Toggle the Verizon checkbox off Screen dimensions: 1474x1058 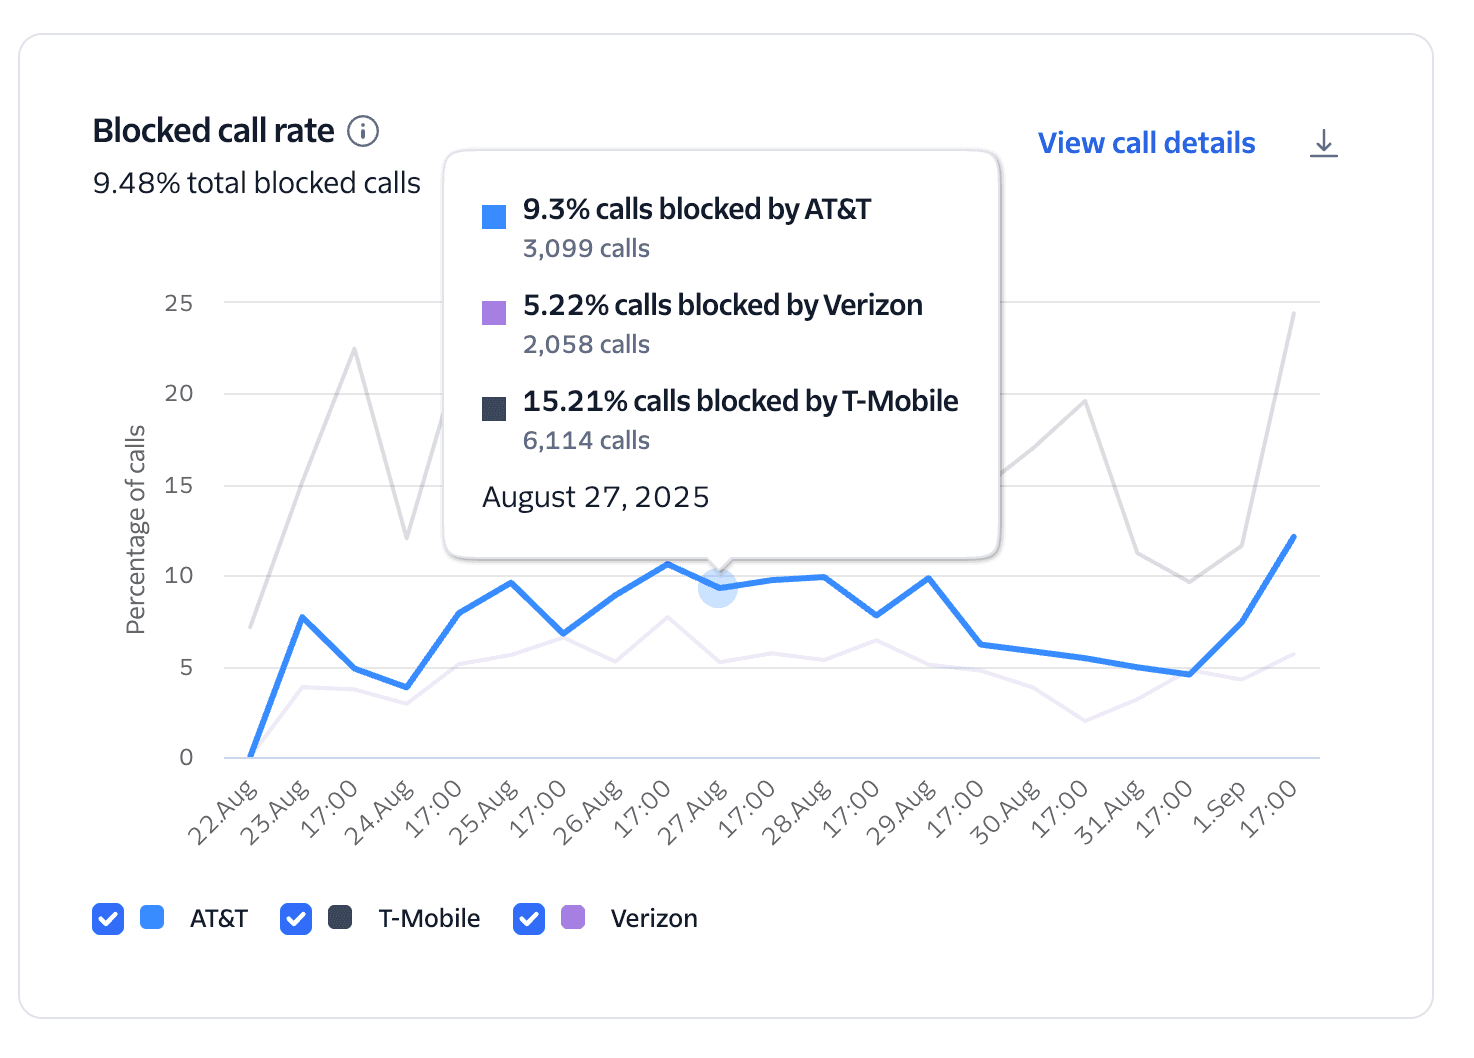click(529, 918)
